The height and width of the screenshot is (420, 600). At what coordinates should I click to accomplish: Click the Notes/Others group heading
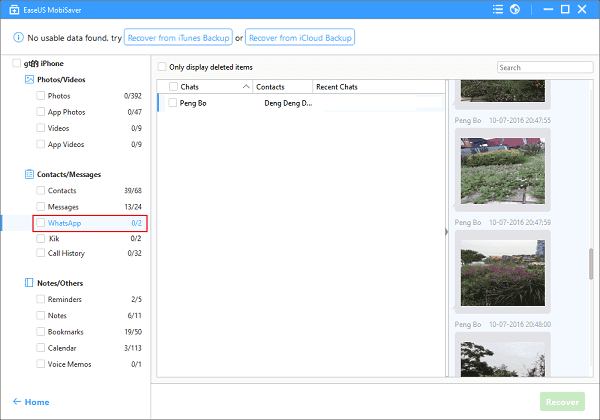(x=60, y=283)
